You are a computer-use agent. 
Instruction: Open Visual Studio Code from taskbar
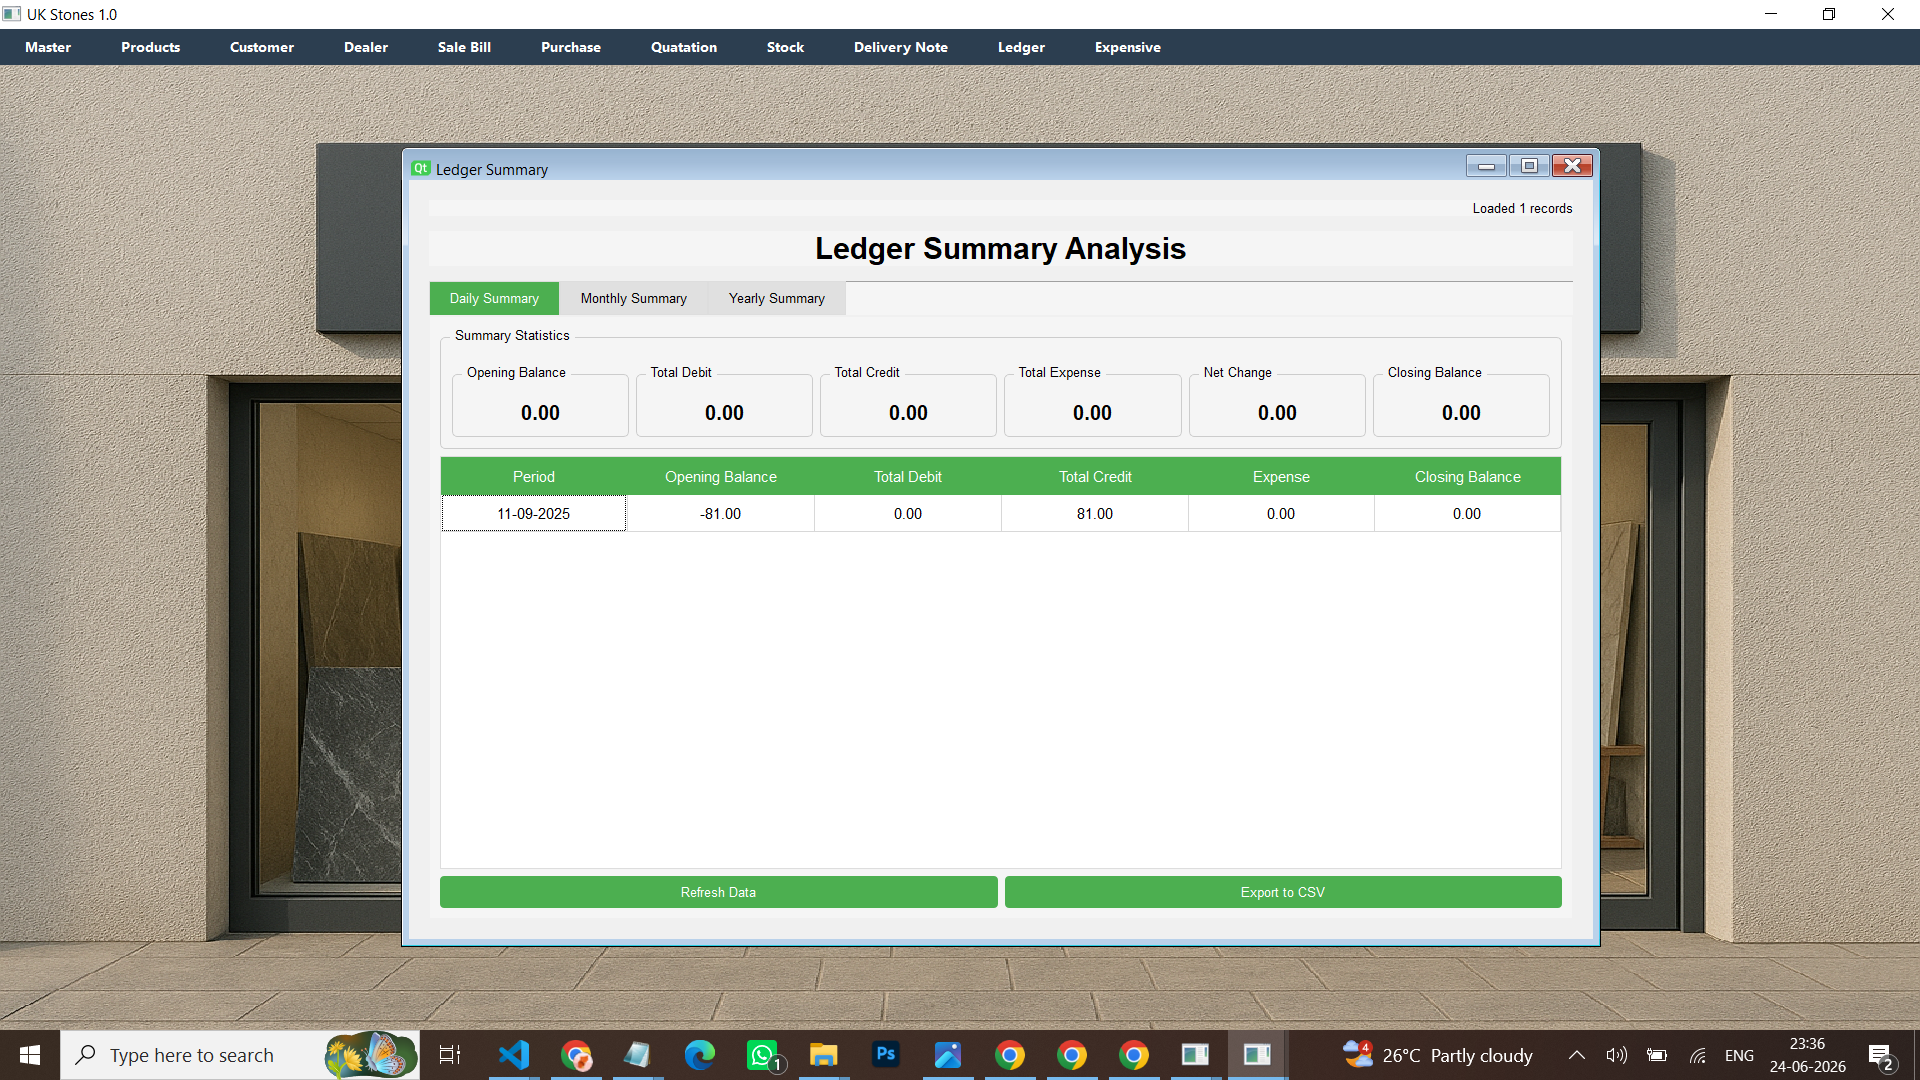point(514,1055)
